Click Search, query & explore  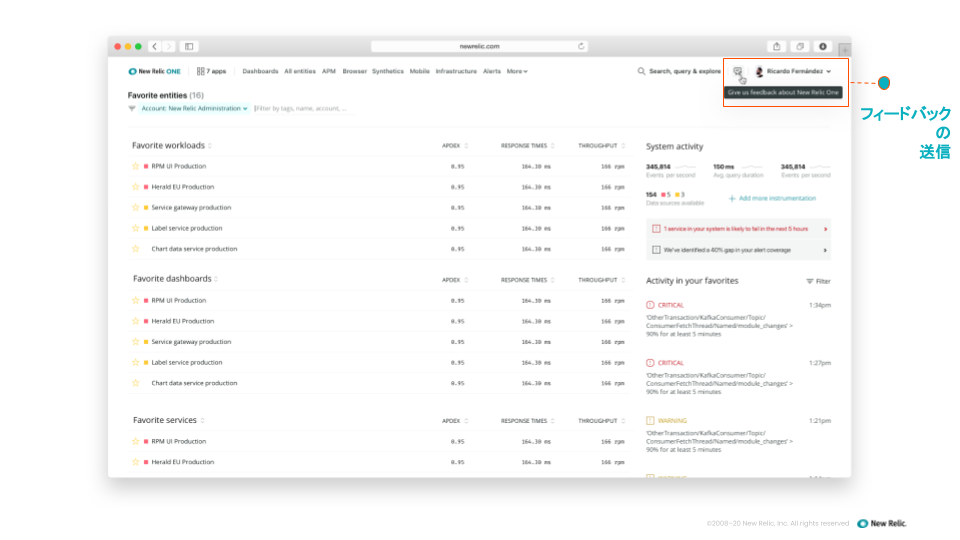point(684,71)
